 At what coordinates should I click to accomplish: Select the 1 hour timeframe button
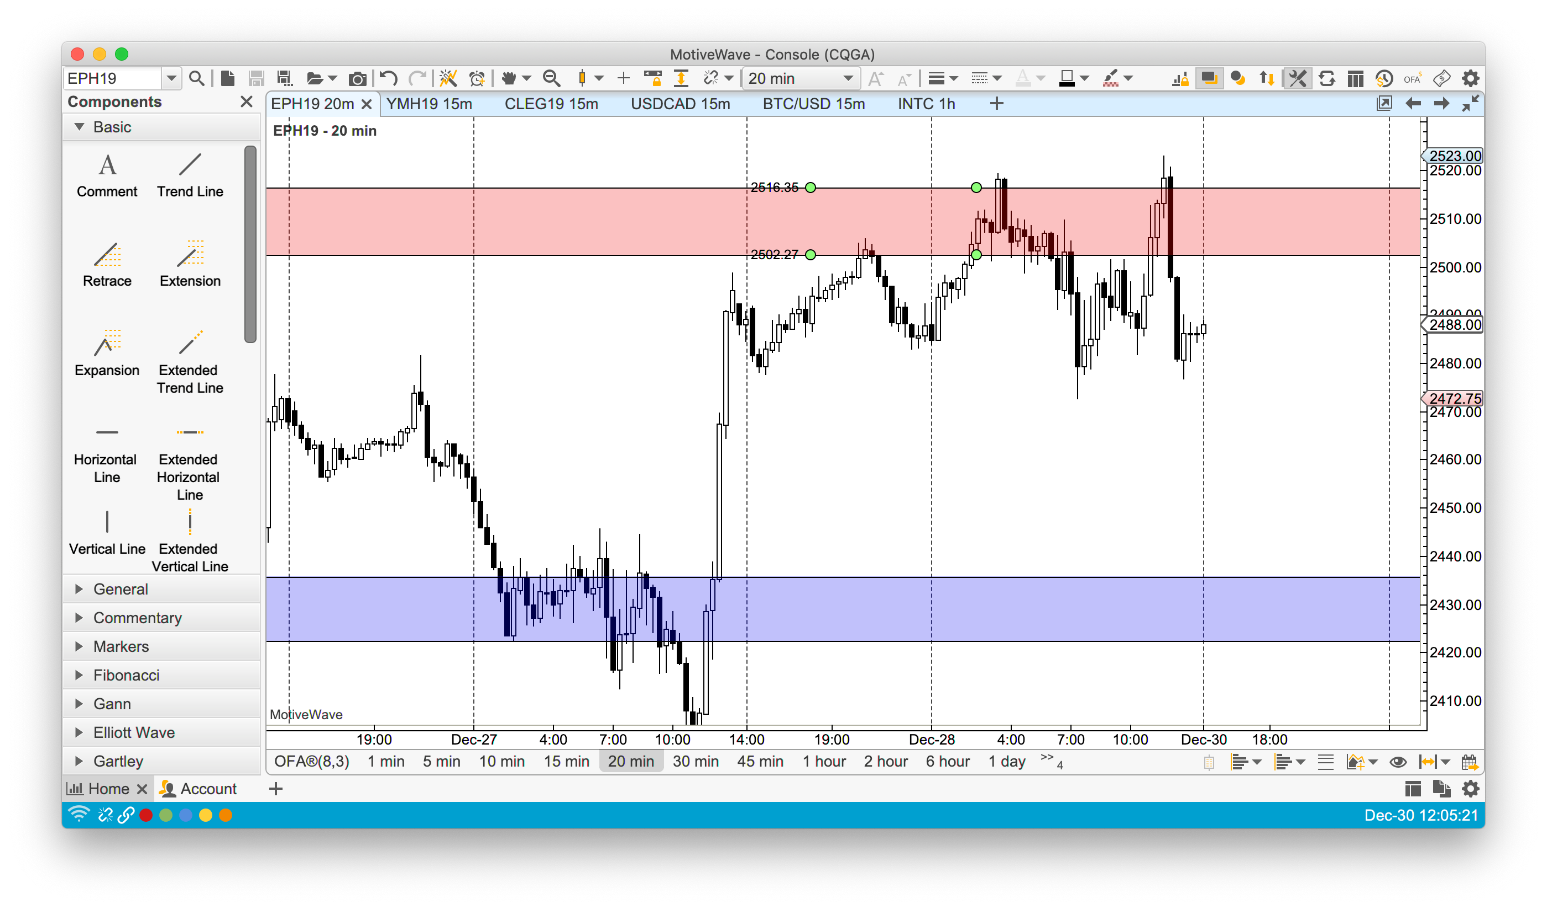coord(824,762)
